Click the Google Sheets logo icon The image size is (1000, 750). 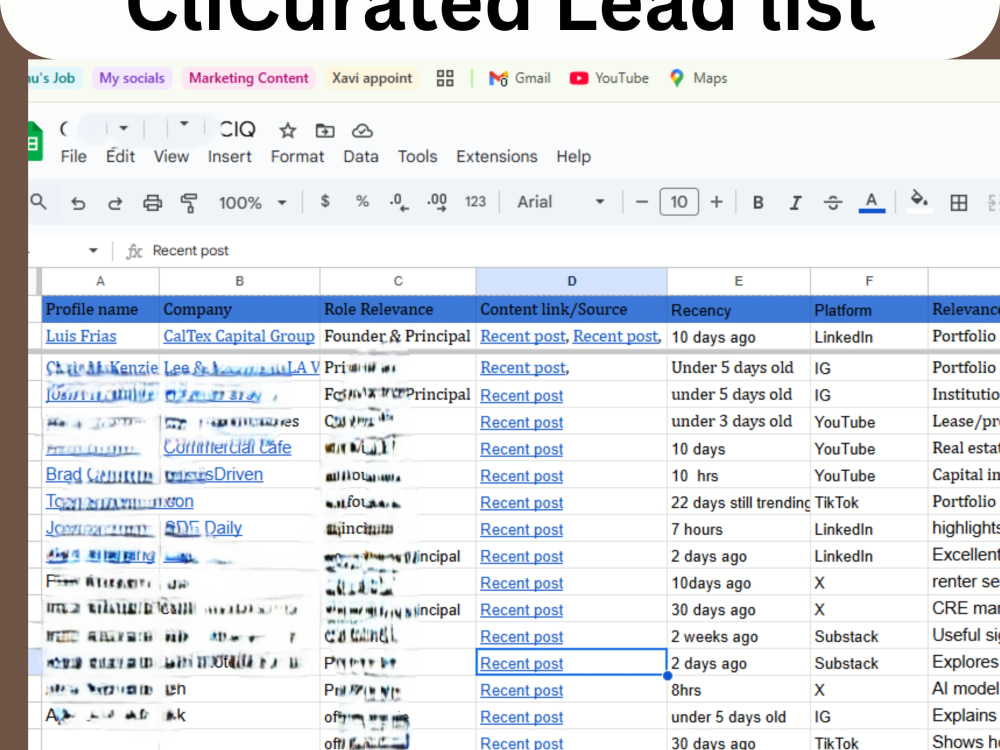tap(35, 141)
